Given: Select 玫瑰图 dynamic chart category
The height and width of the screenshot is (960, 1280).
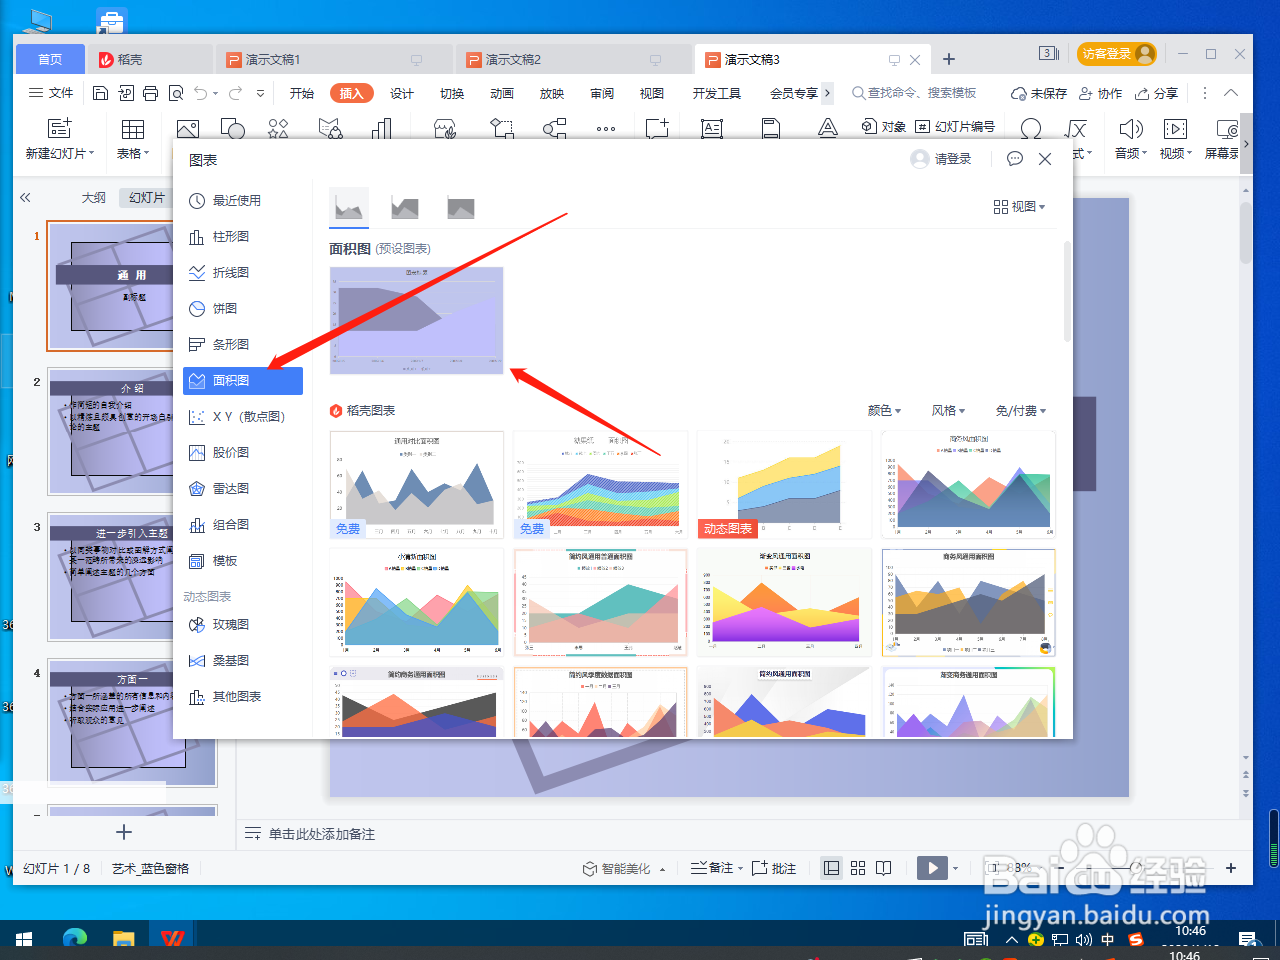Looking at the screenshot, I should [242, 624].
